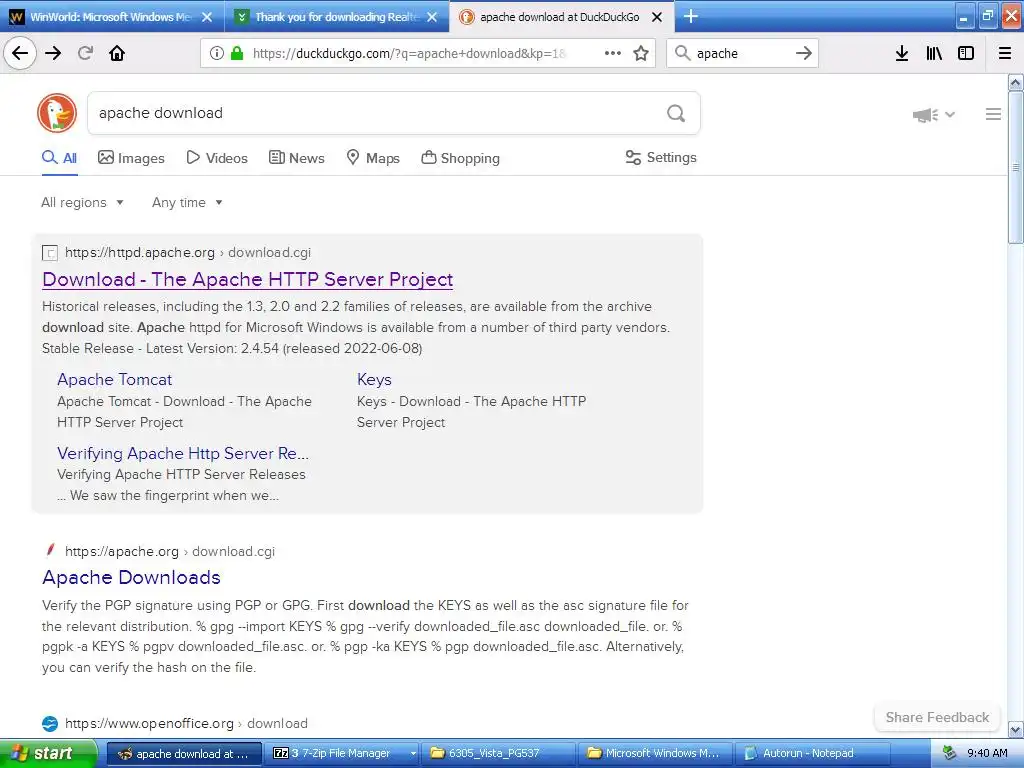The width and height of the screenshot is (1024, 768).
Task: Open the Downloads panel arrow icon
Action: point(902,53)
